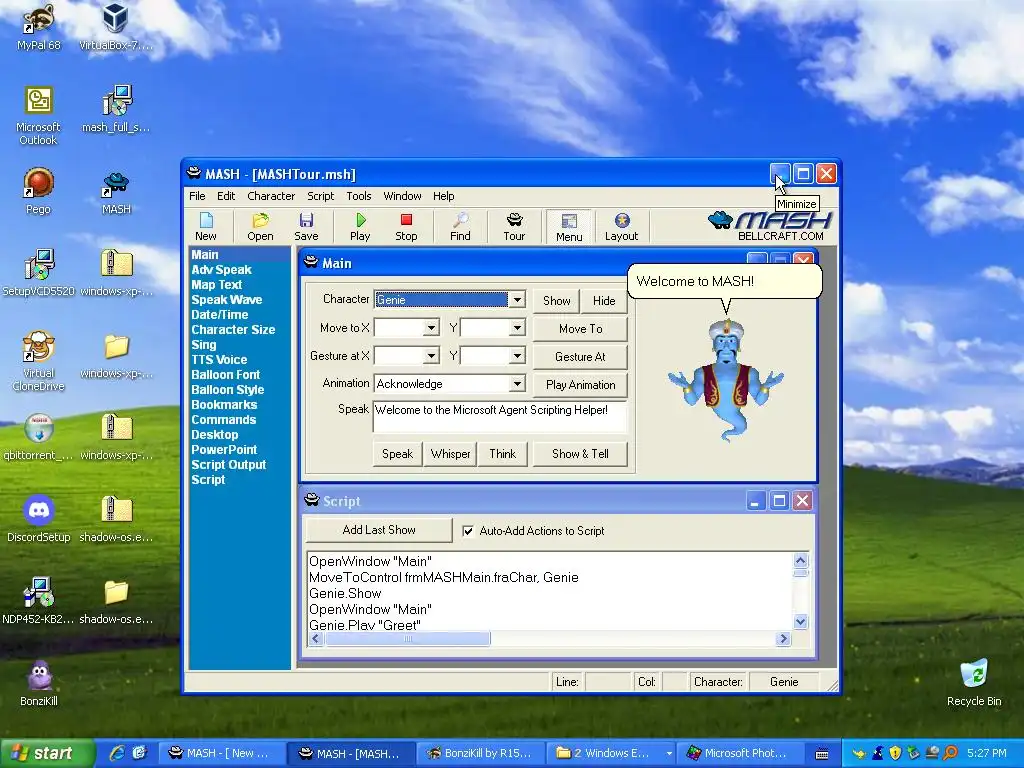Click the Speak button below the text box
Screen dimensions: 1024x768
pyautogui.click(x=397, y=454)
